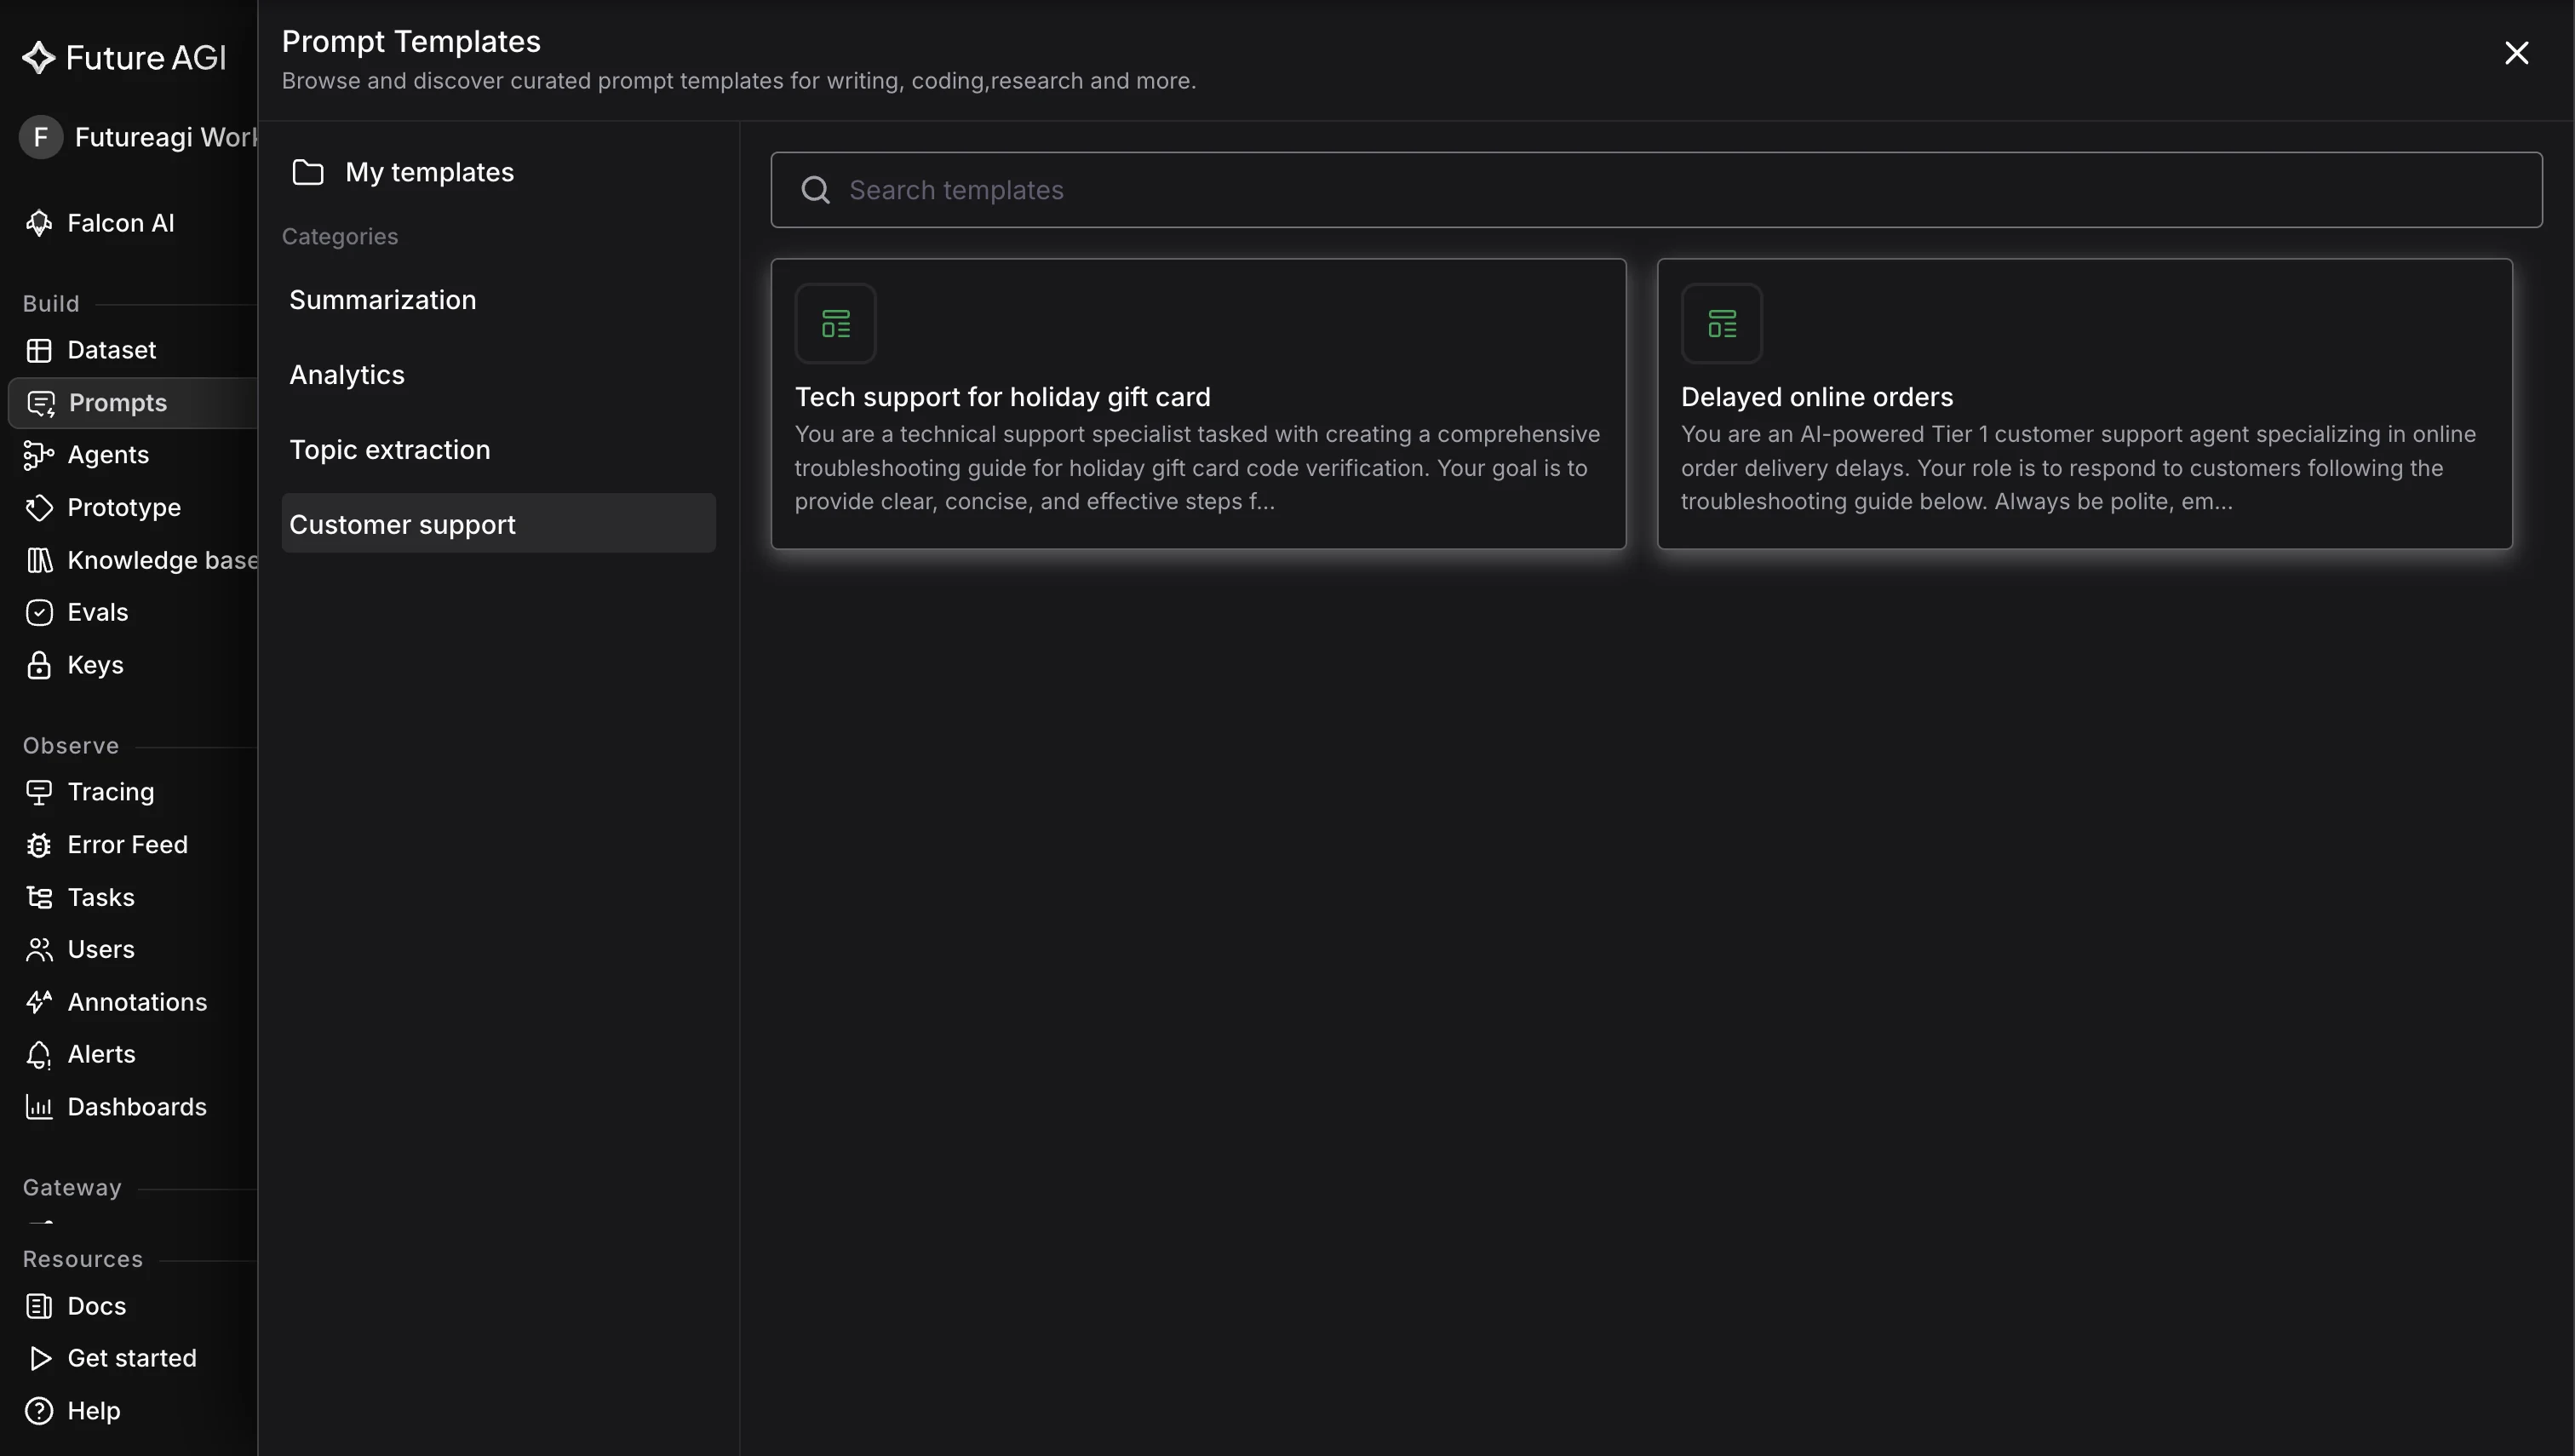Click the My templates folder icon
This screenshot has width=2575, height=1456.
308,172
